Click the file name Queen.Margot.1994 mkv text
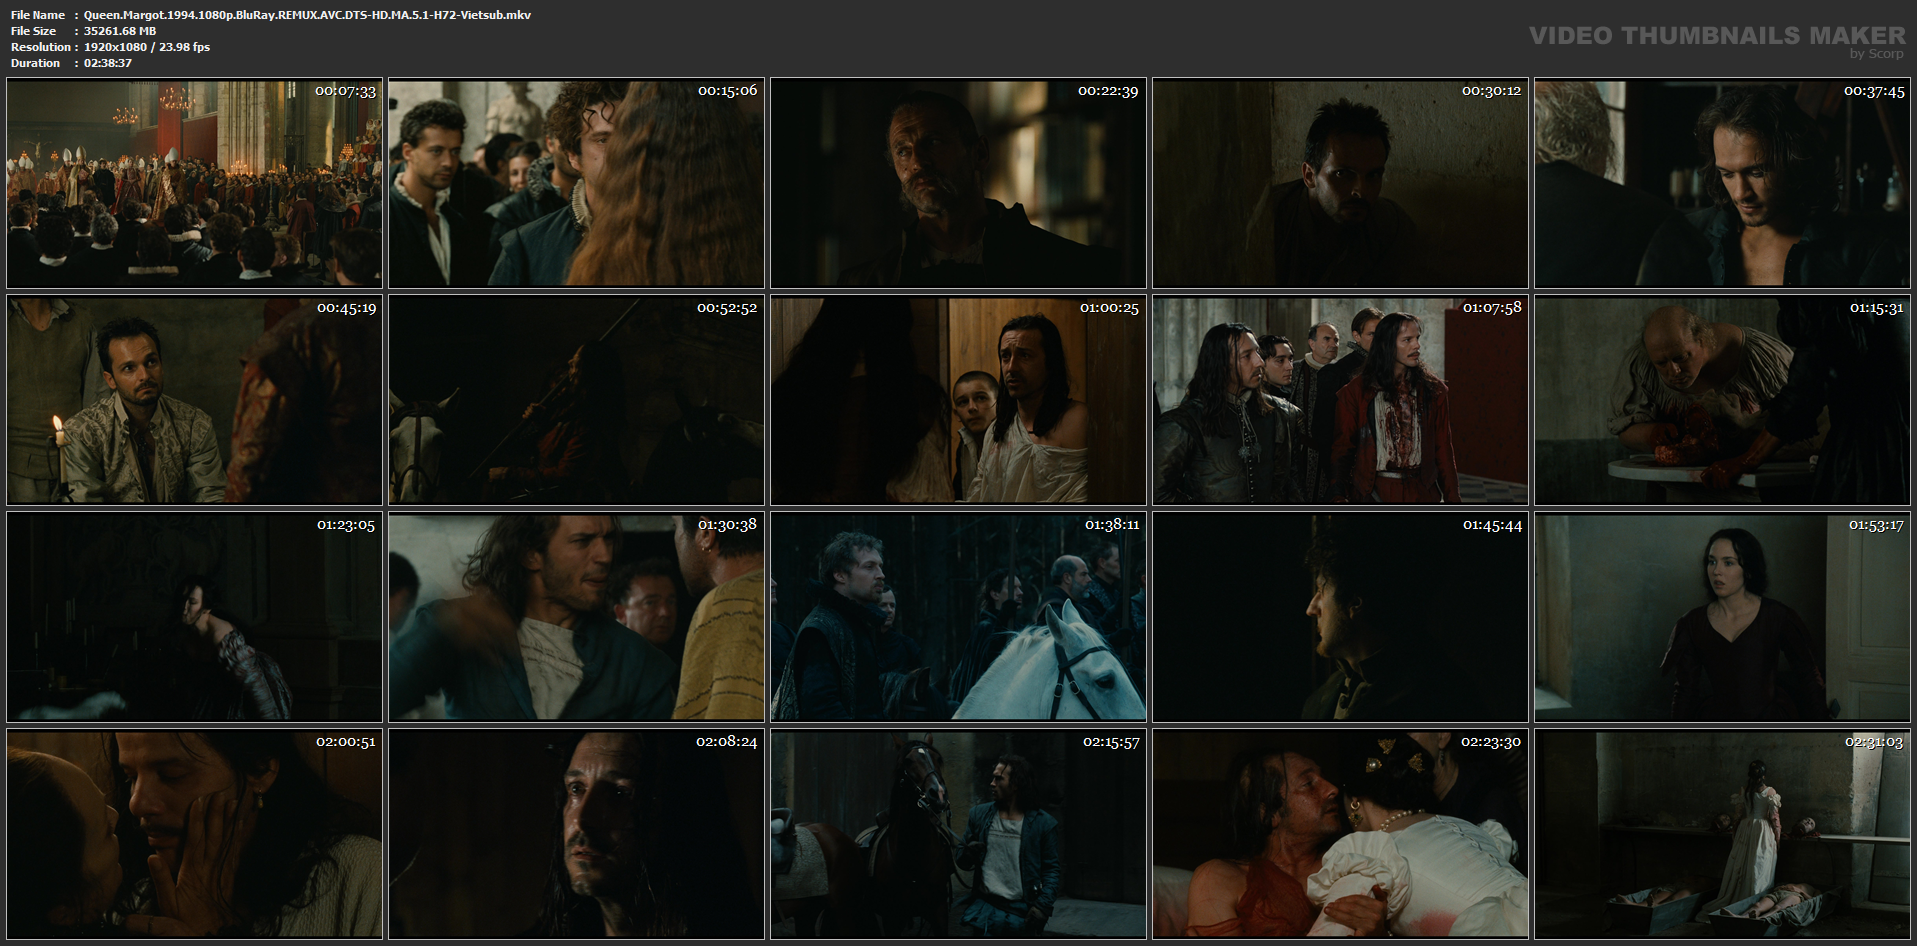Viewport: 1917px width, 946px height. [307, 15]
